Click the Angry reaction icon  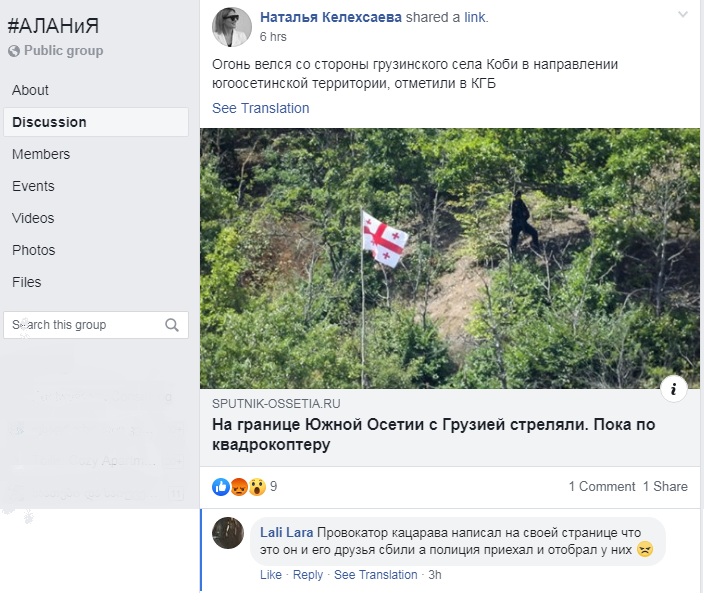click(x=239, y=487)
